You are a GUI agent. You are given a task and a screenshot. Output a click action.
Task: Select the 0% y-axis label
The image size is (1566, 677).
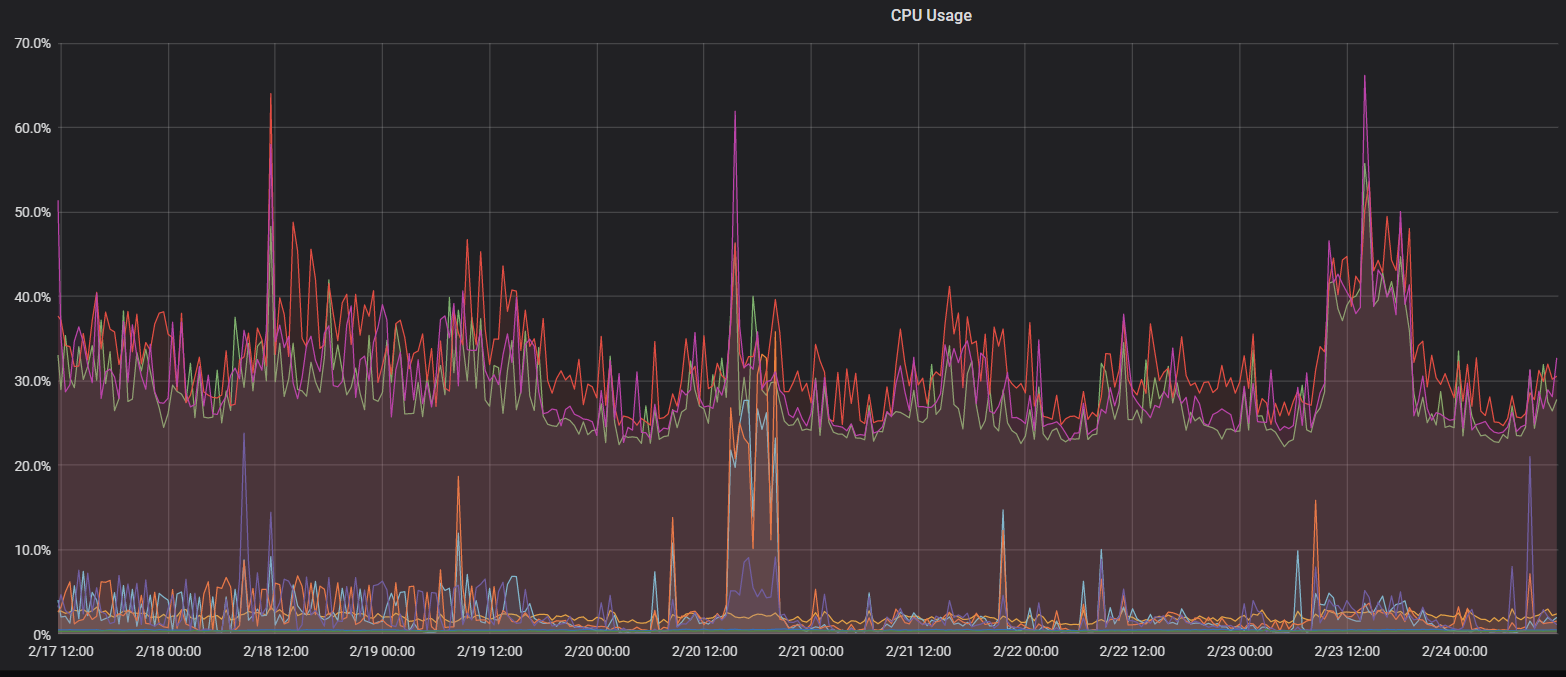41,635
